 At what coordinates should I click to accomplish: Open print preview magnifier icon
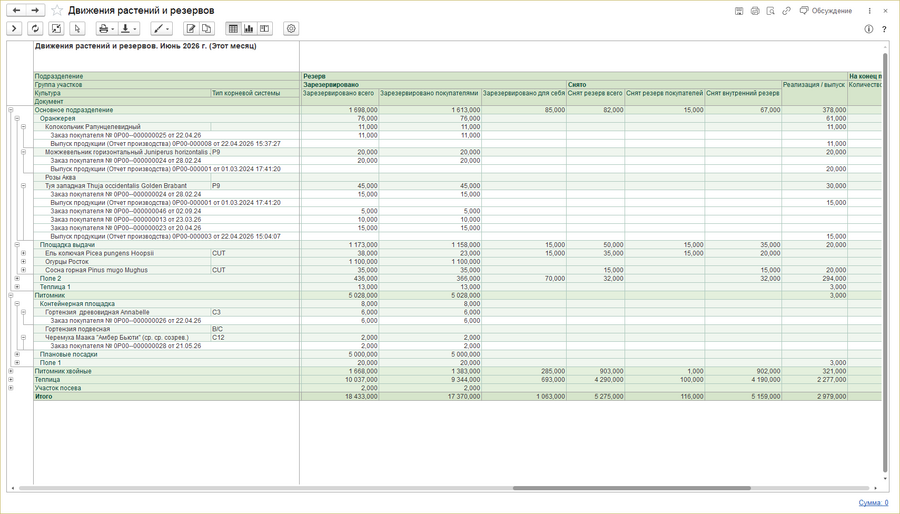(x=770, y=11)
